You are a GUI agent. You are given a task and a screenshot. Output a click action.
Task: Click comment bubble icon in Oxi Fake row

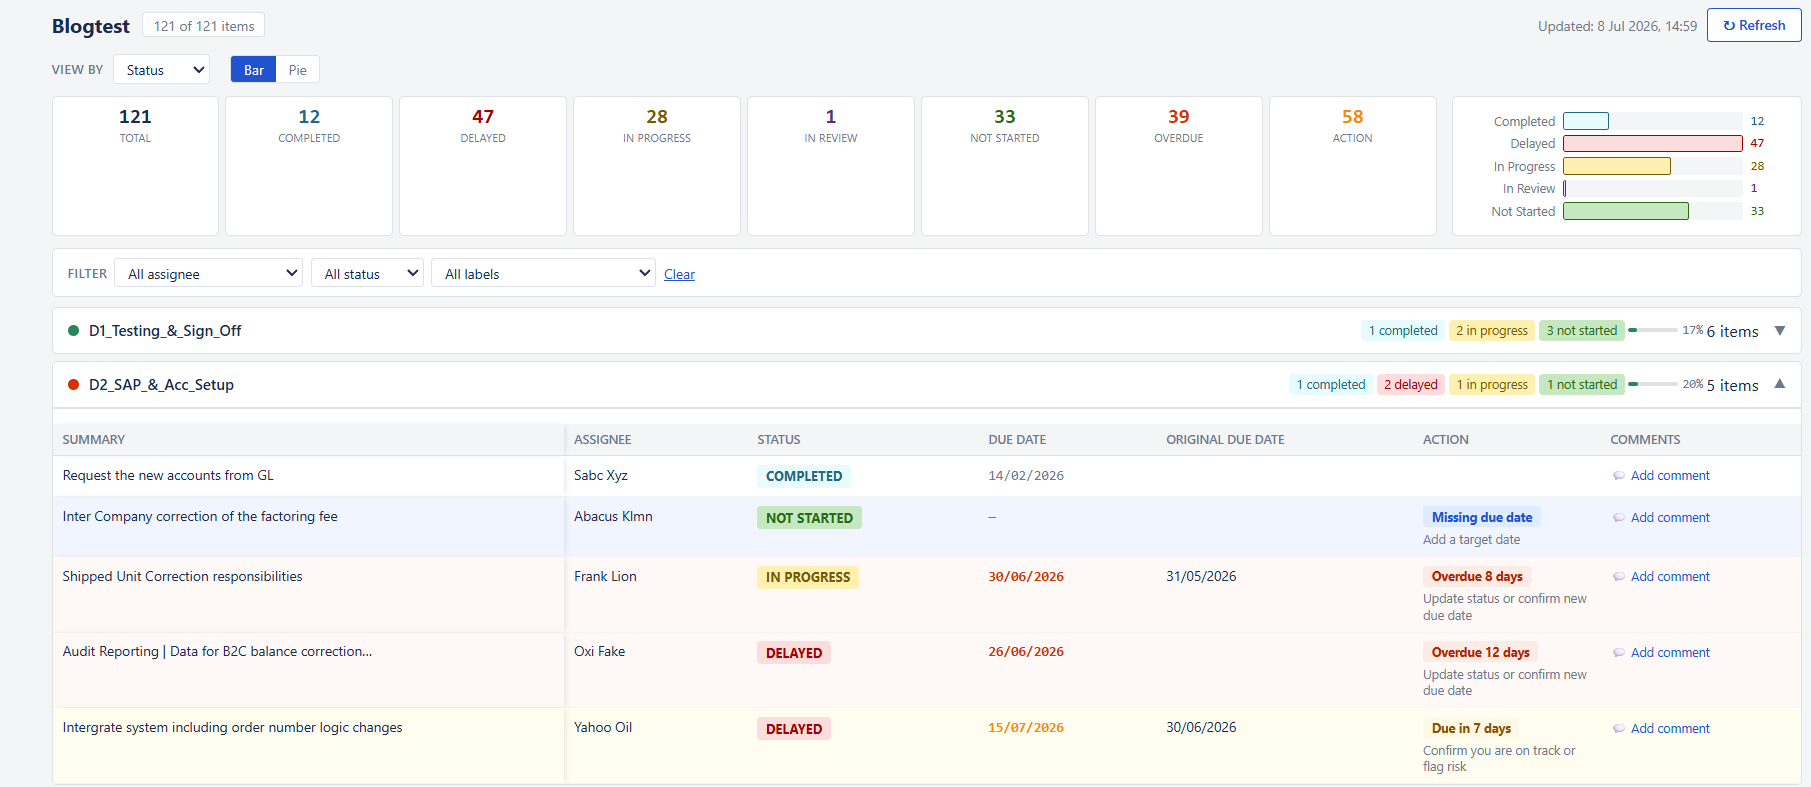coord(1619,653)
